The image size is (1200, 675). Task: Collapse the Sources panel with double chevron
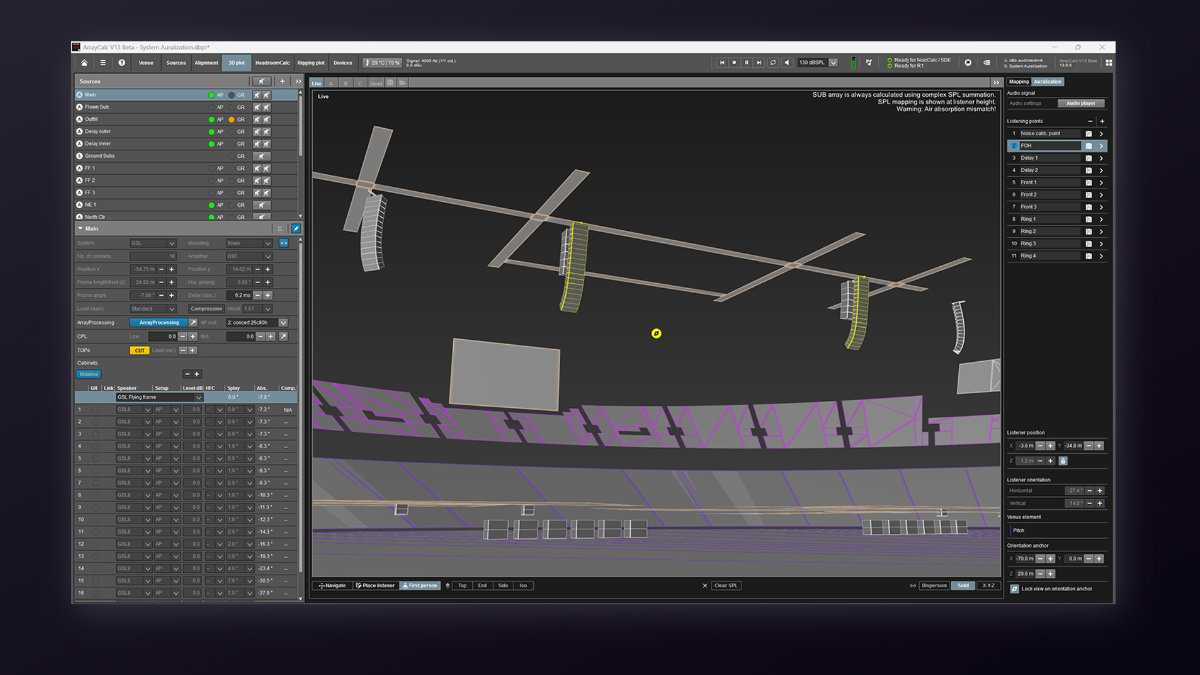pos(296,81)
